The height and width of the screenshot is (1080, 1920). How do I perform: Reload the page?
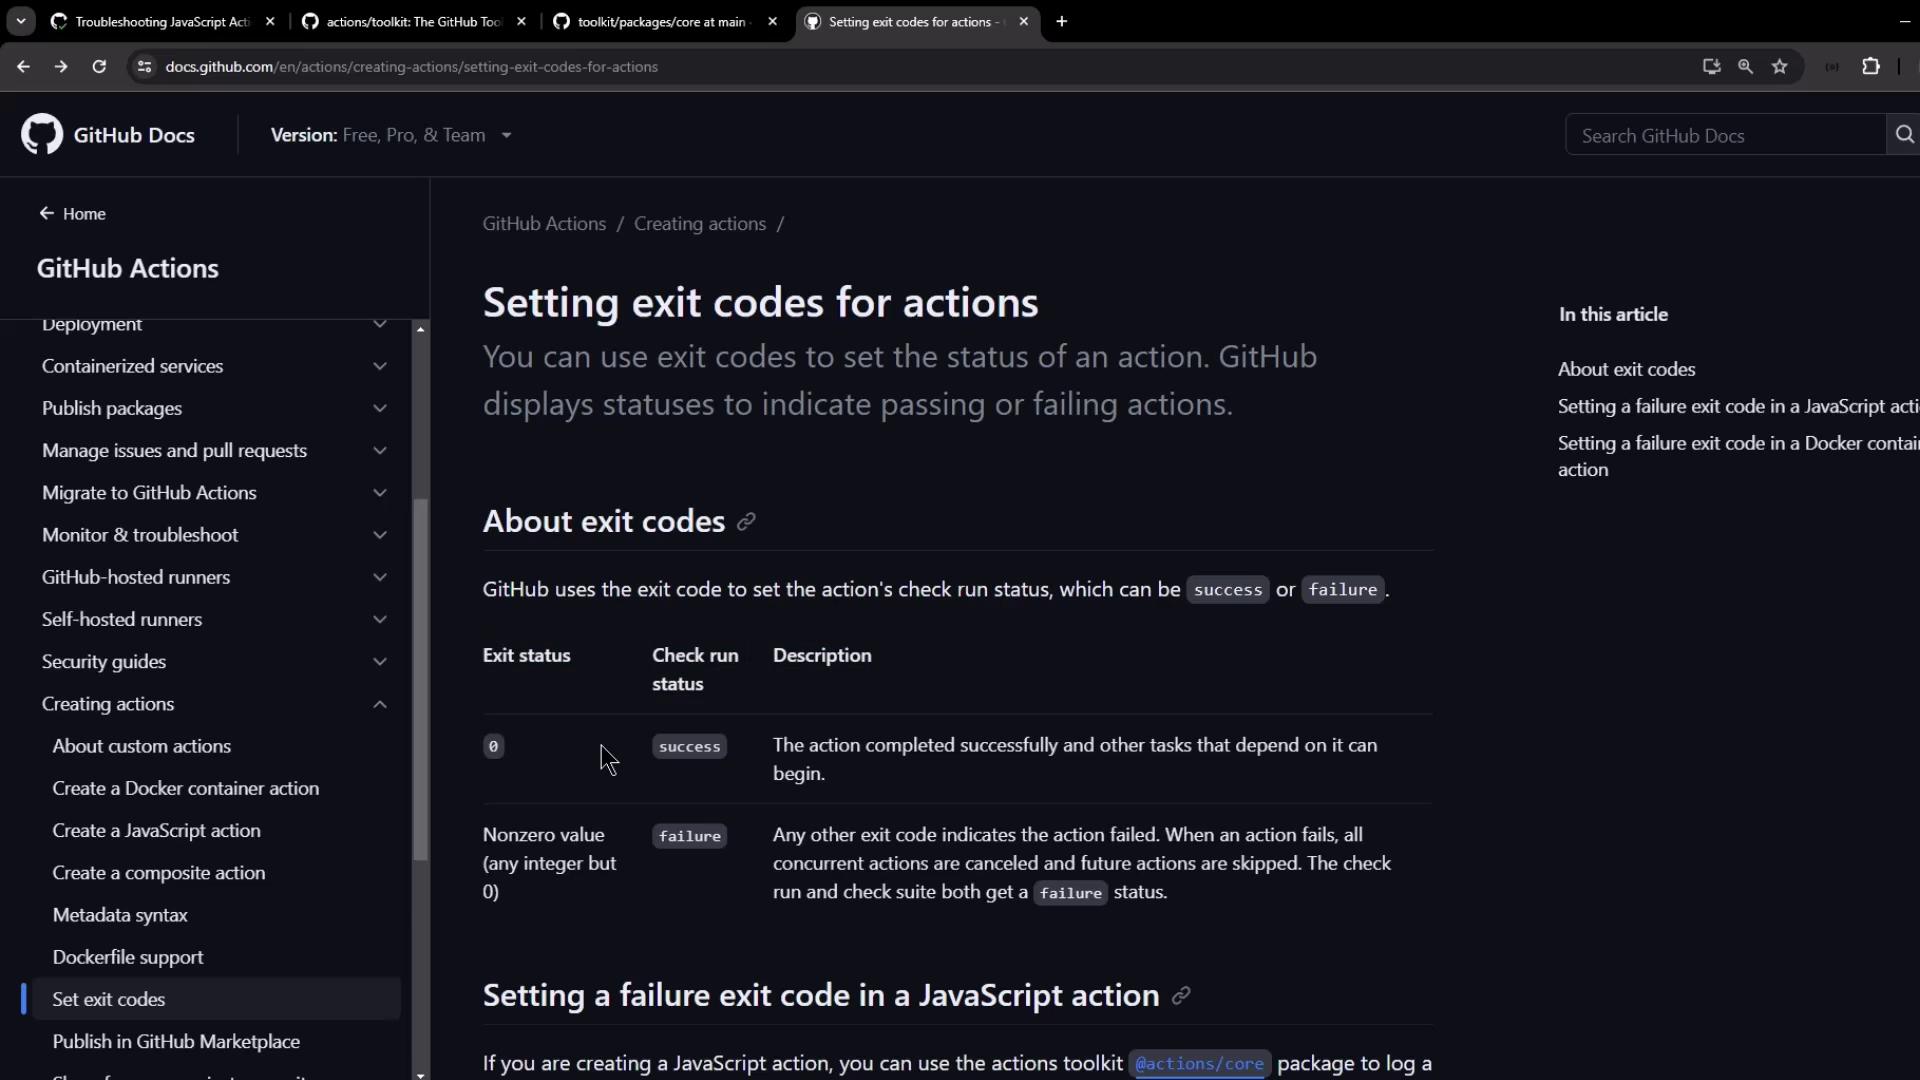point(99,67)
